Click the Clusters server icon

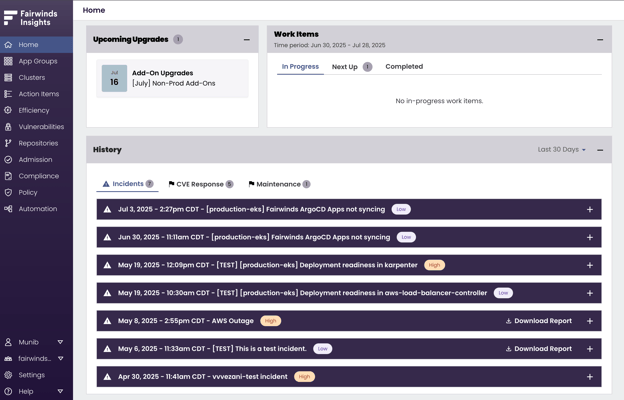[8, 78]
